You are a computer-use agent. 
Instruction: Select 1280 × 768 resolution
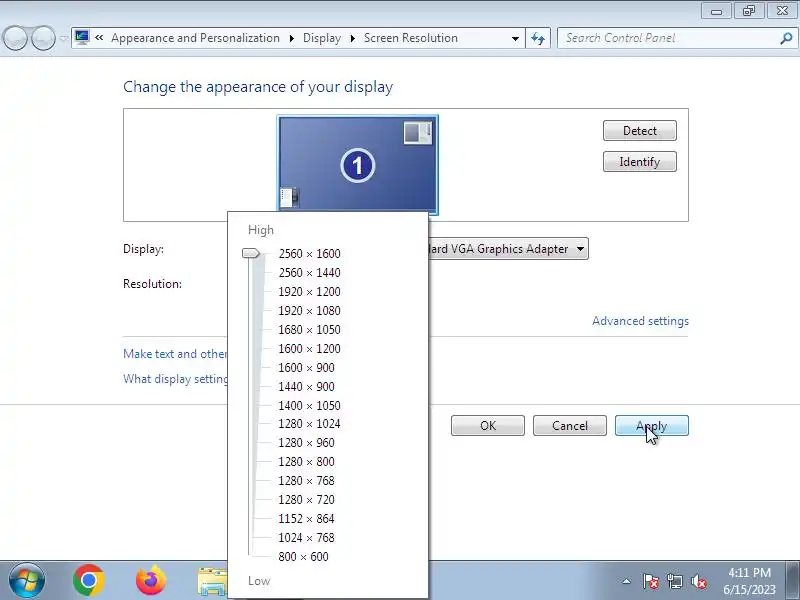306,481
